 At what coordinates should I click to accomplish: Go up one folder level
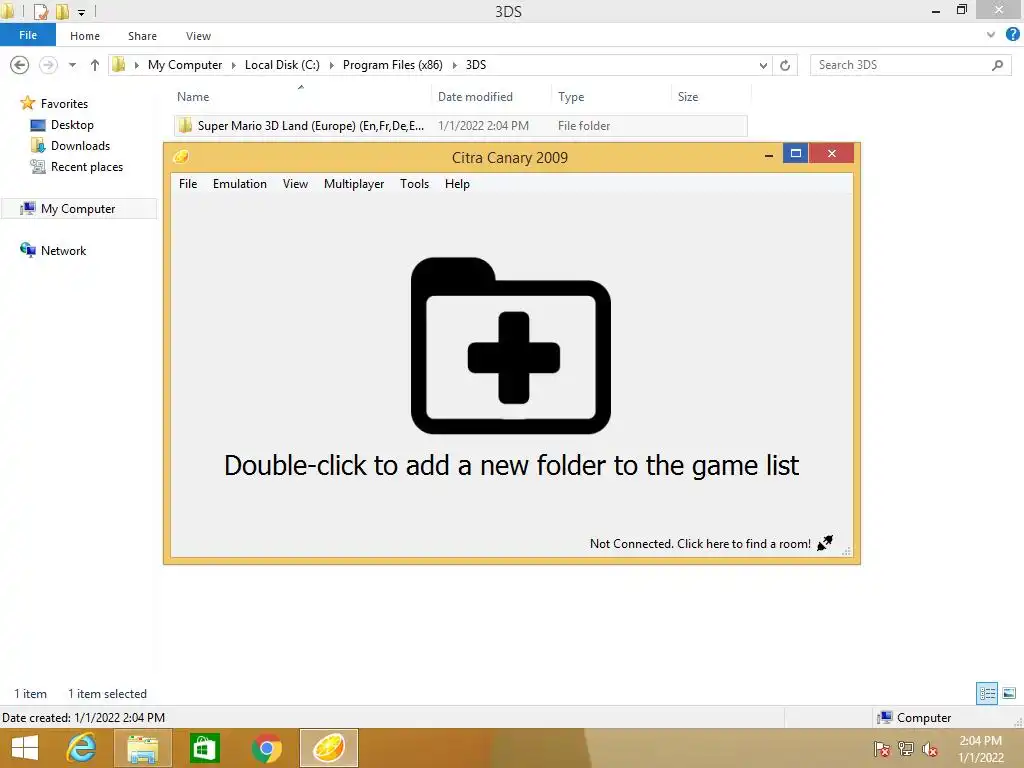pyautogui.click(x=95, y=65)
